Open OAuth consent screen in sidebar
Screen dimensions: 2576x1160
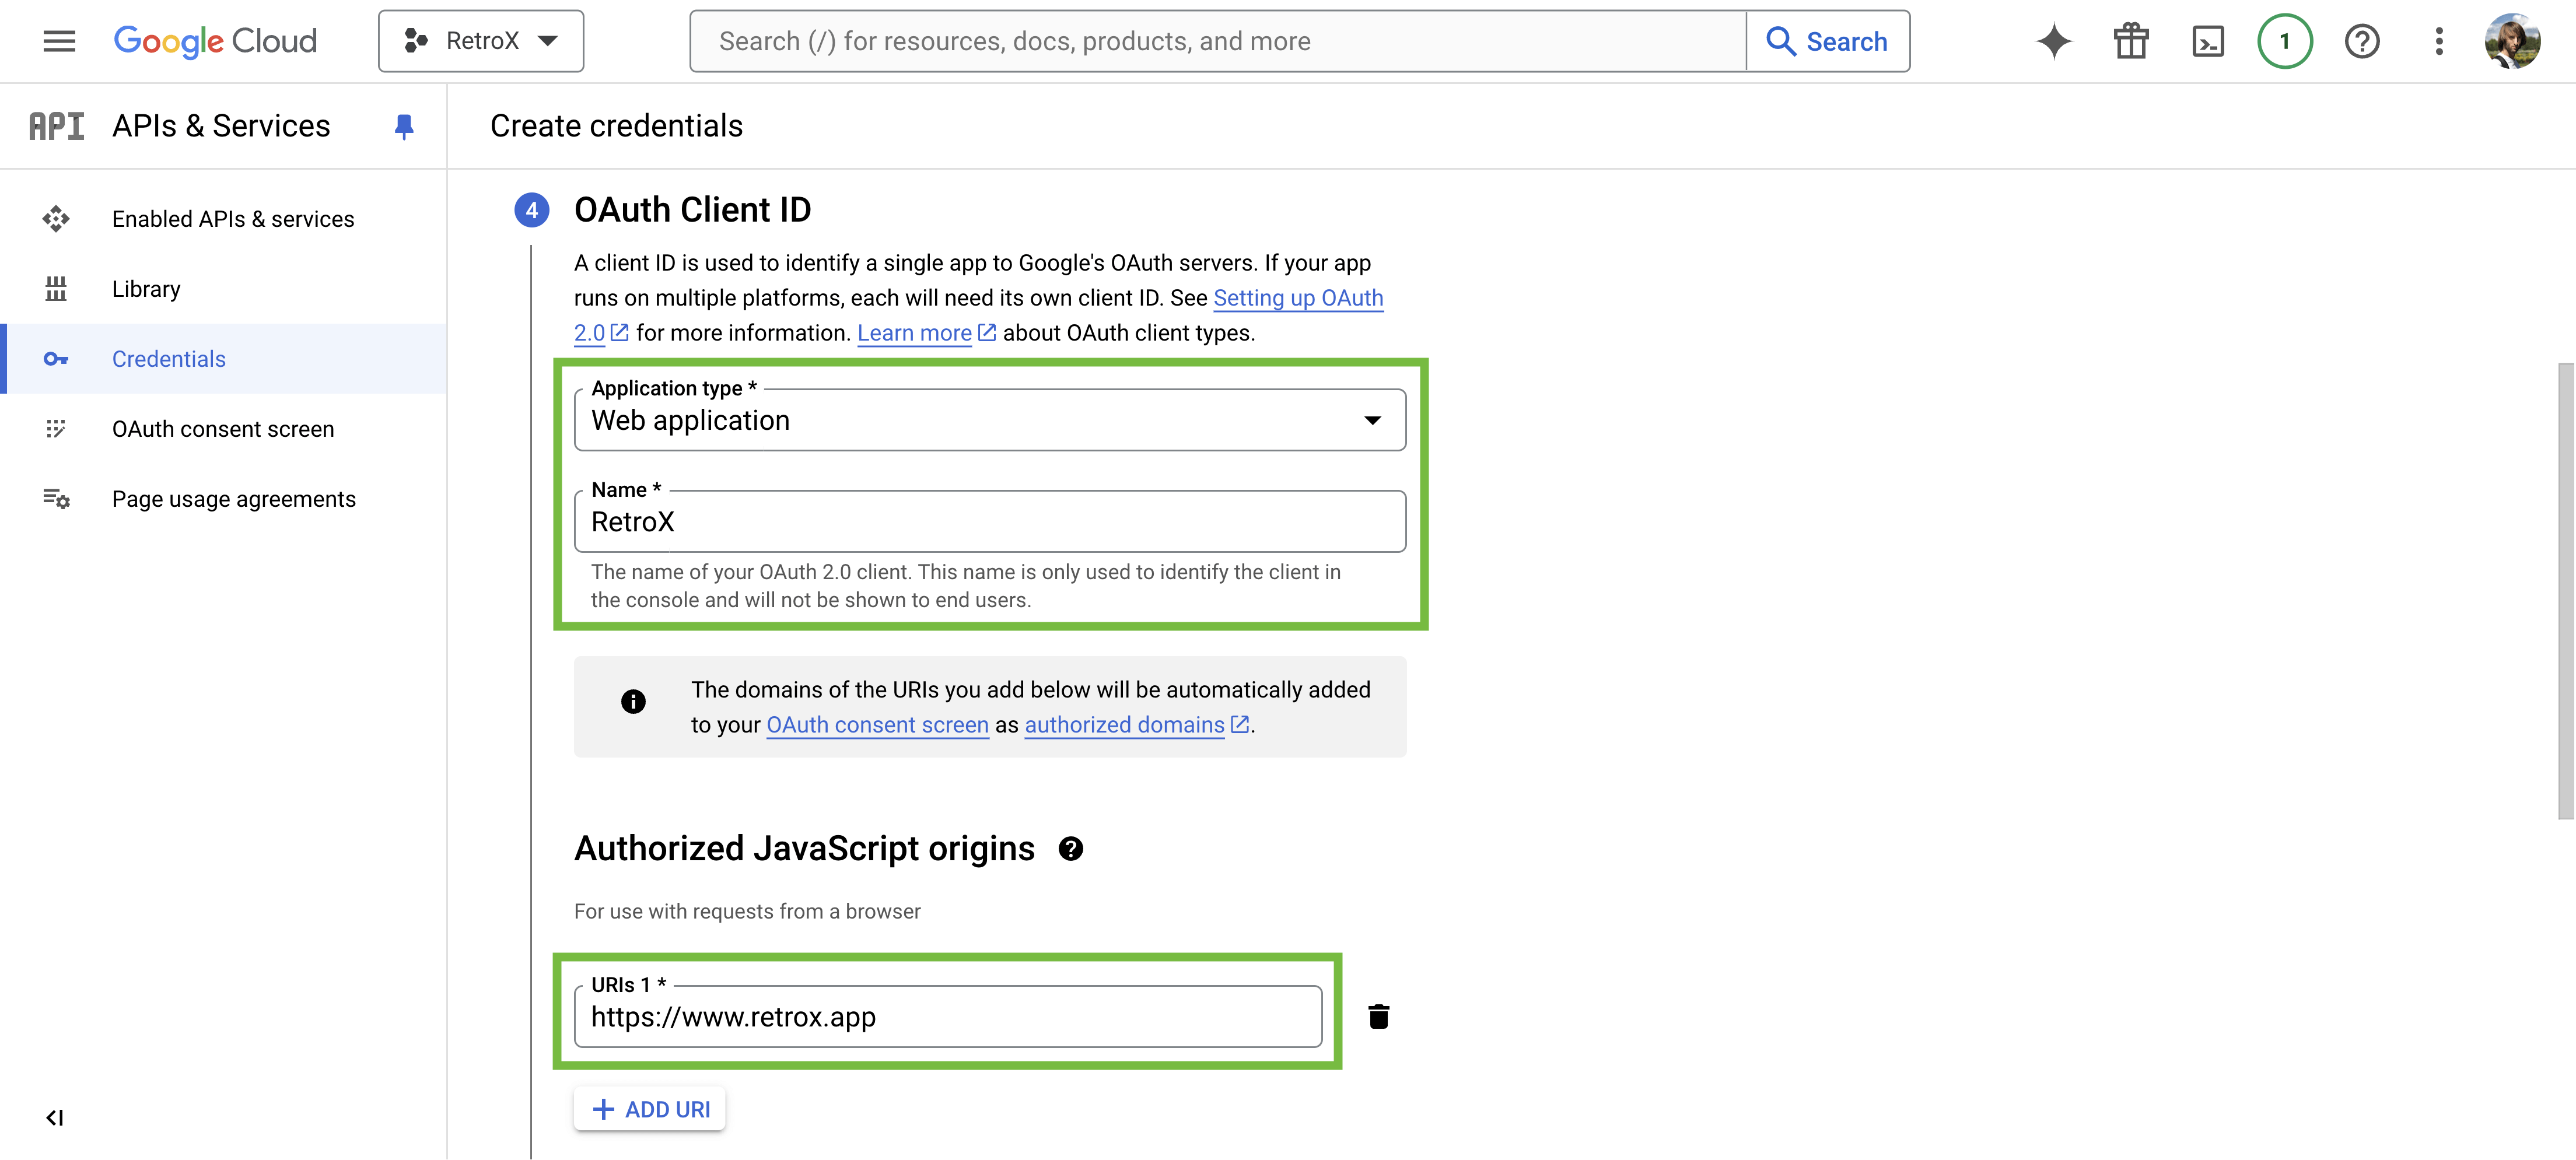[x=223, y=429]
